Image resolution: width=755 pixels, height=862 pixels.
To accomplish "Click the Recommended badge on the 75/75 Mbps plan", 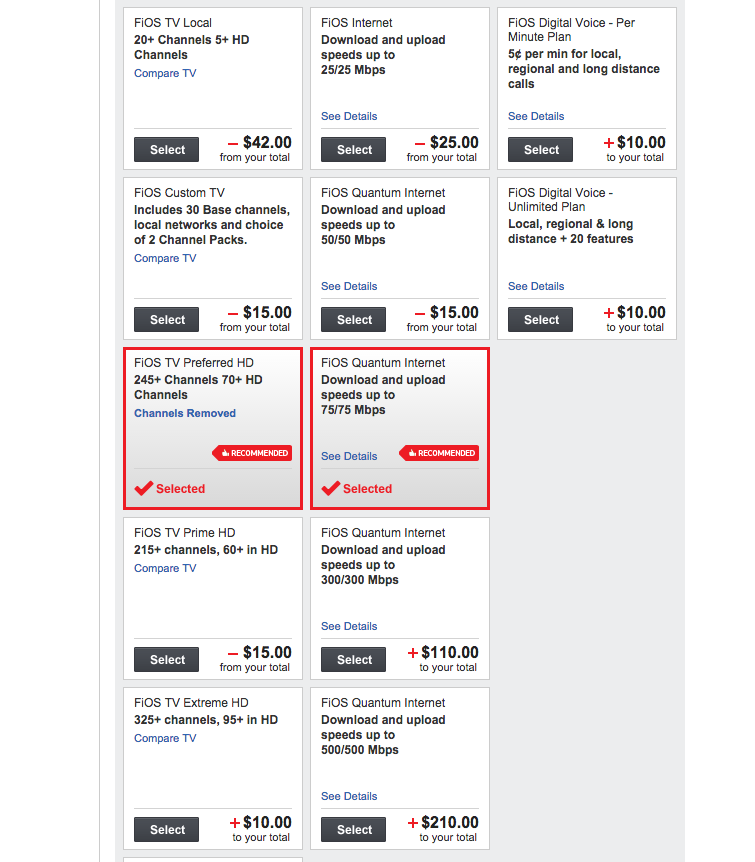I will click(440, 453).
